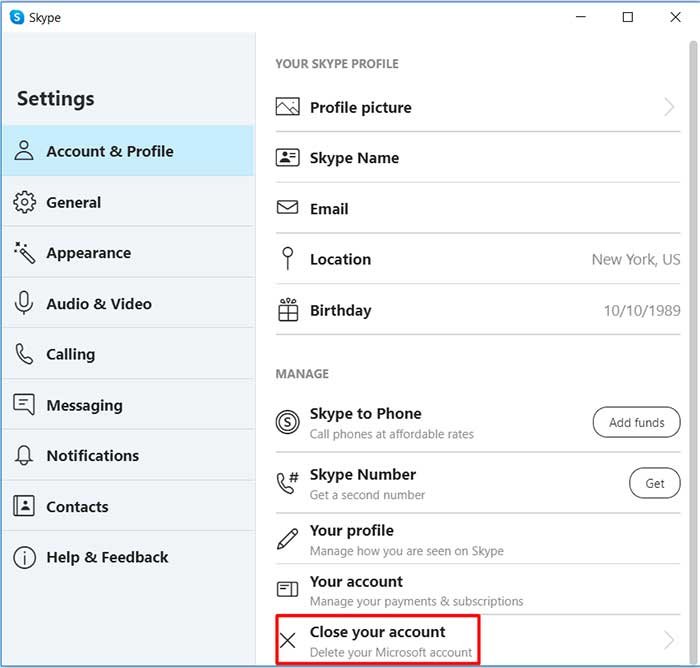Image resolution: width=700 pixels, height=668 pixels.
Task: Click the map pin icon beside Location
Action: point(288,259)
